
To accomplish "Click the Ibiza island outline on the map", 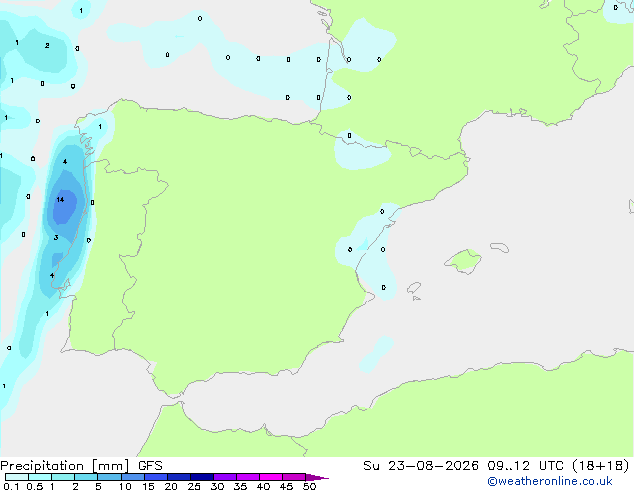I will click(414, 288).
